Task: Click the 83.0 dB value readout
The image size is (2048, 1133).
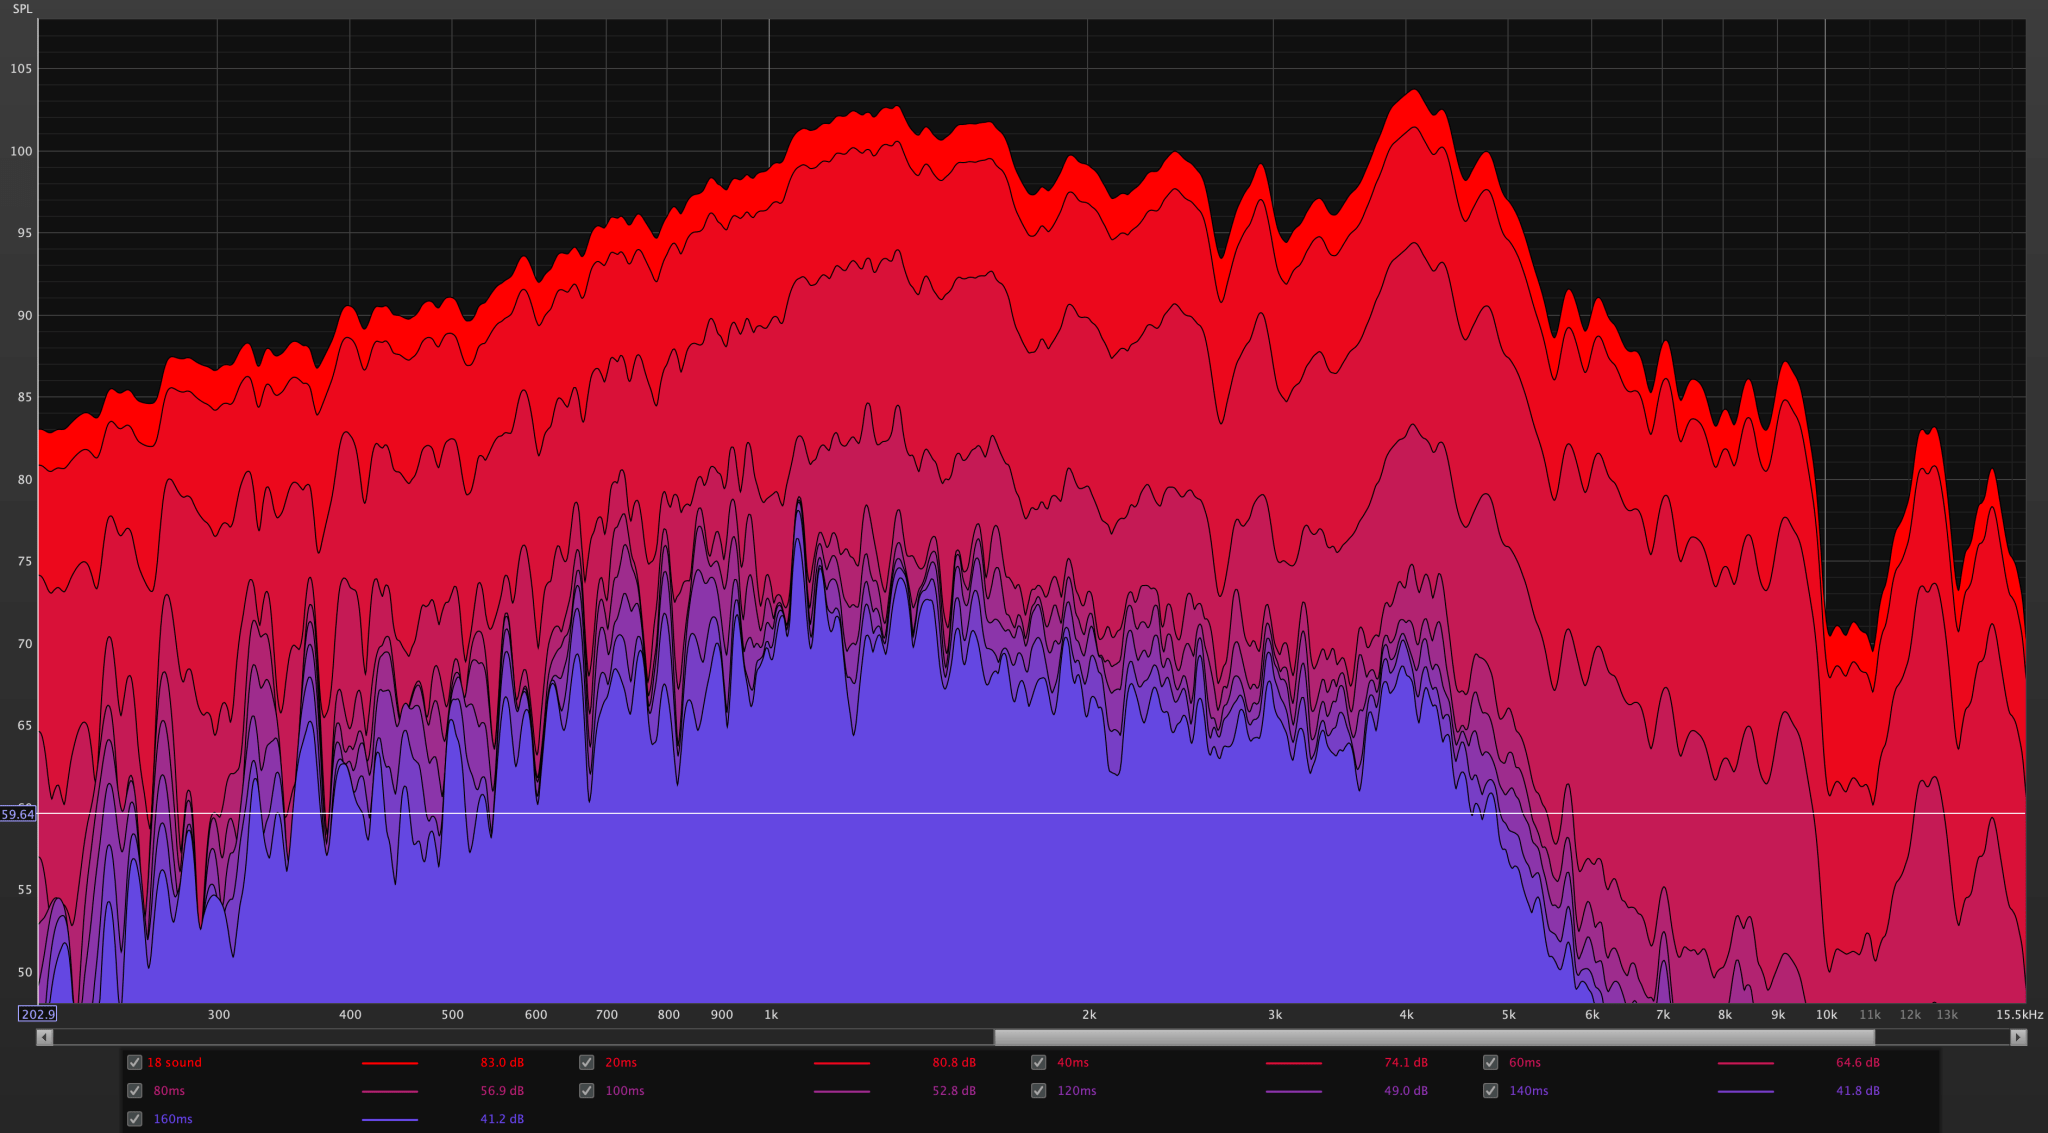Action: pyautogui.click(x=502, y=1062)
